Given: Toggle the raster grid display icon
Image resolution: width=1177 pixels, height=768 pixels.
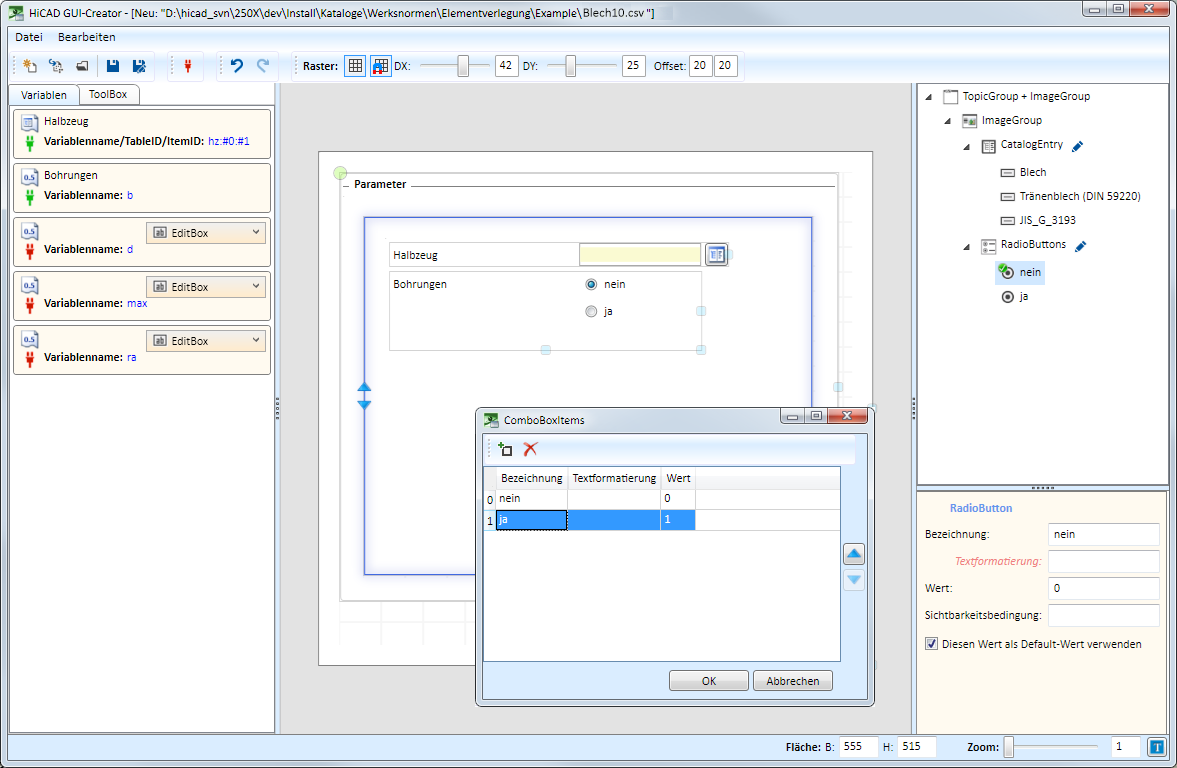Looking at the screenshot, I should [355, 66].
